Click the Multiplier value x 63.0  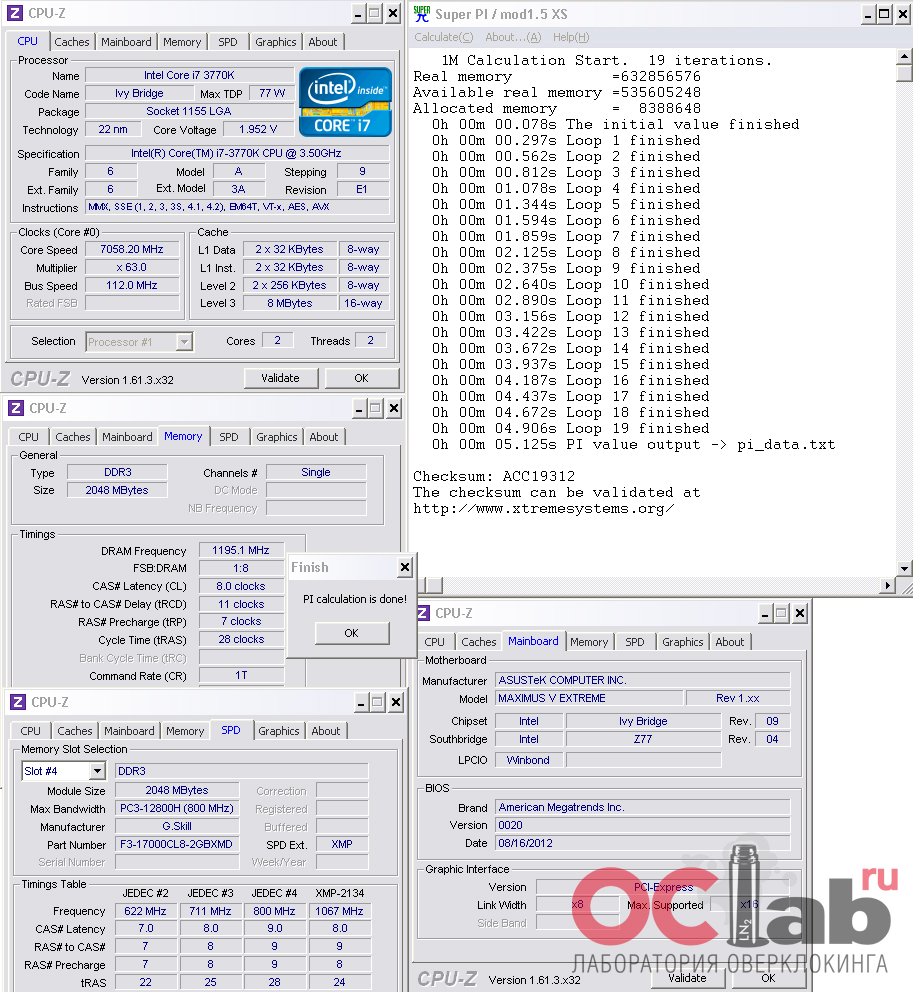tap(132, 267)
